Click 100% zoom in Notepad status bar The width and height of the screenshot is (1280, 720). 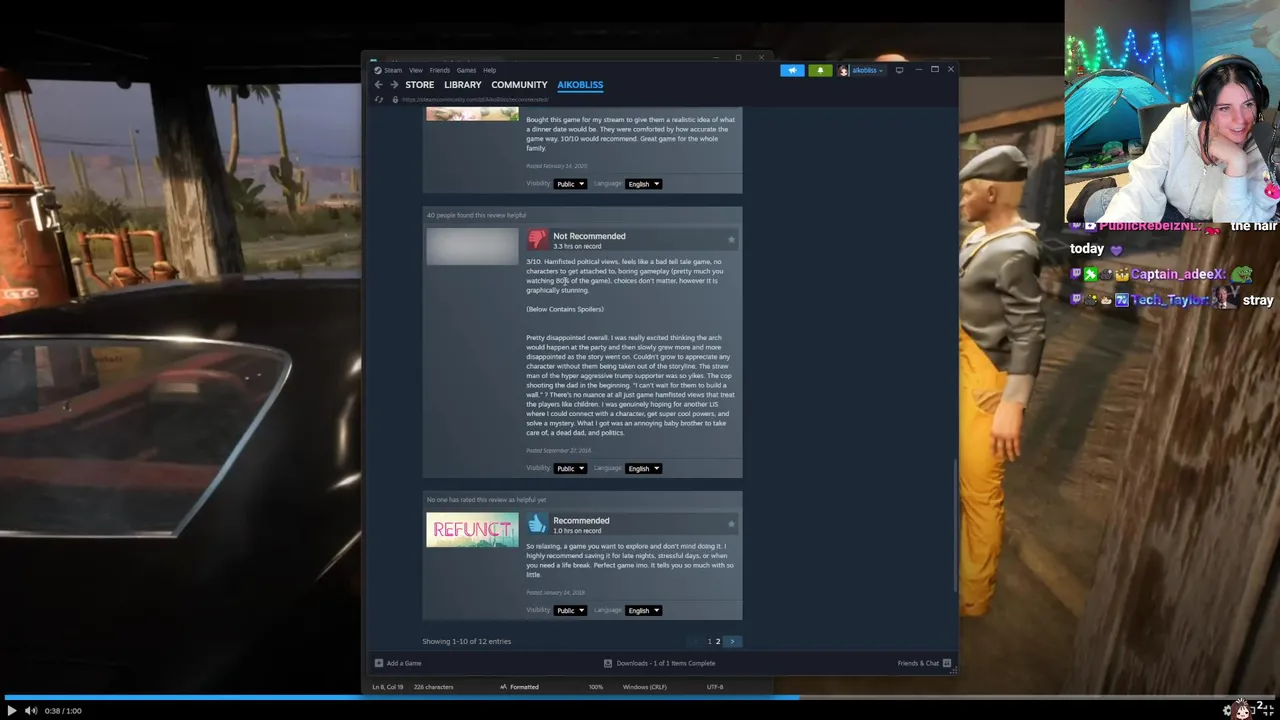[595, 687]
